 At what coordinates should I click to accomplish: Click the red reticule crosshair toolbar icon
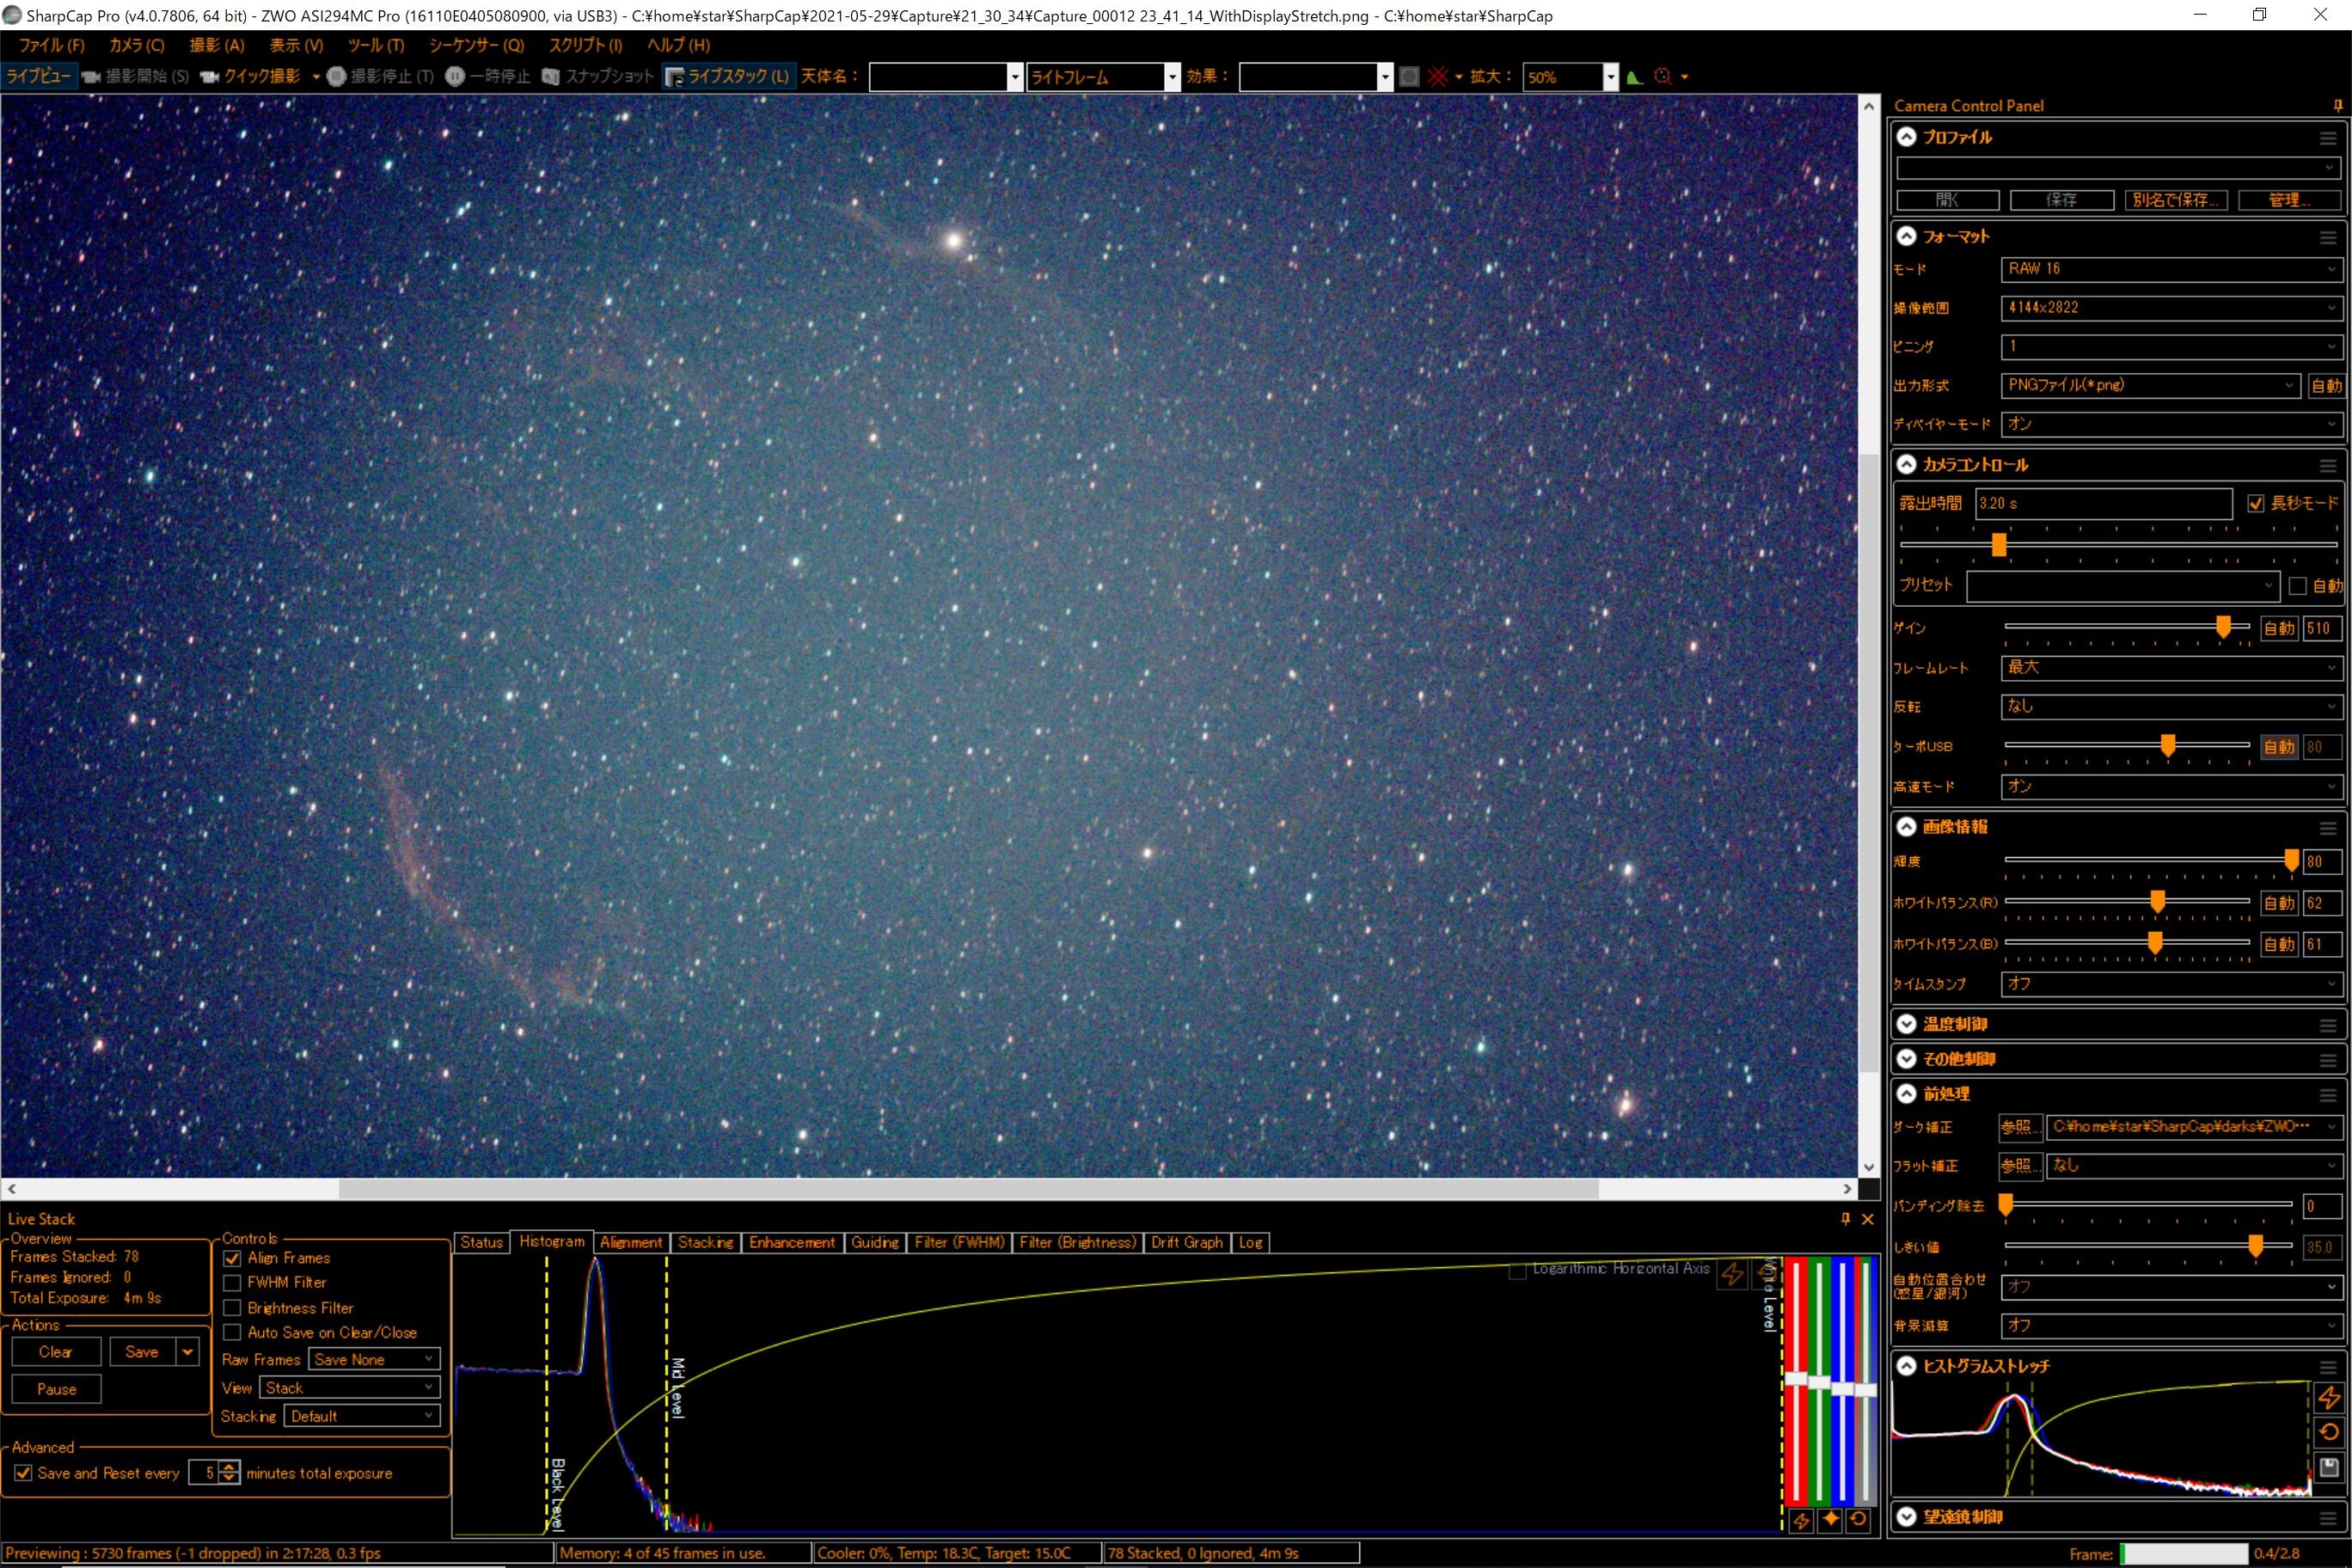click(x=1437, y=76)
